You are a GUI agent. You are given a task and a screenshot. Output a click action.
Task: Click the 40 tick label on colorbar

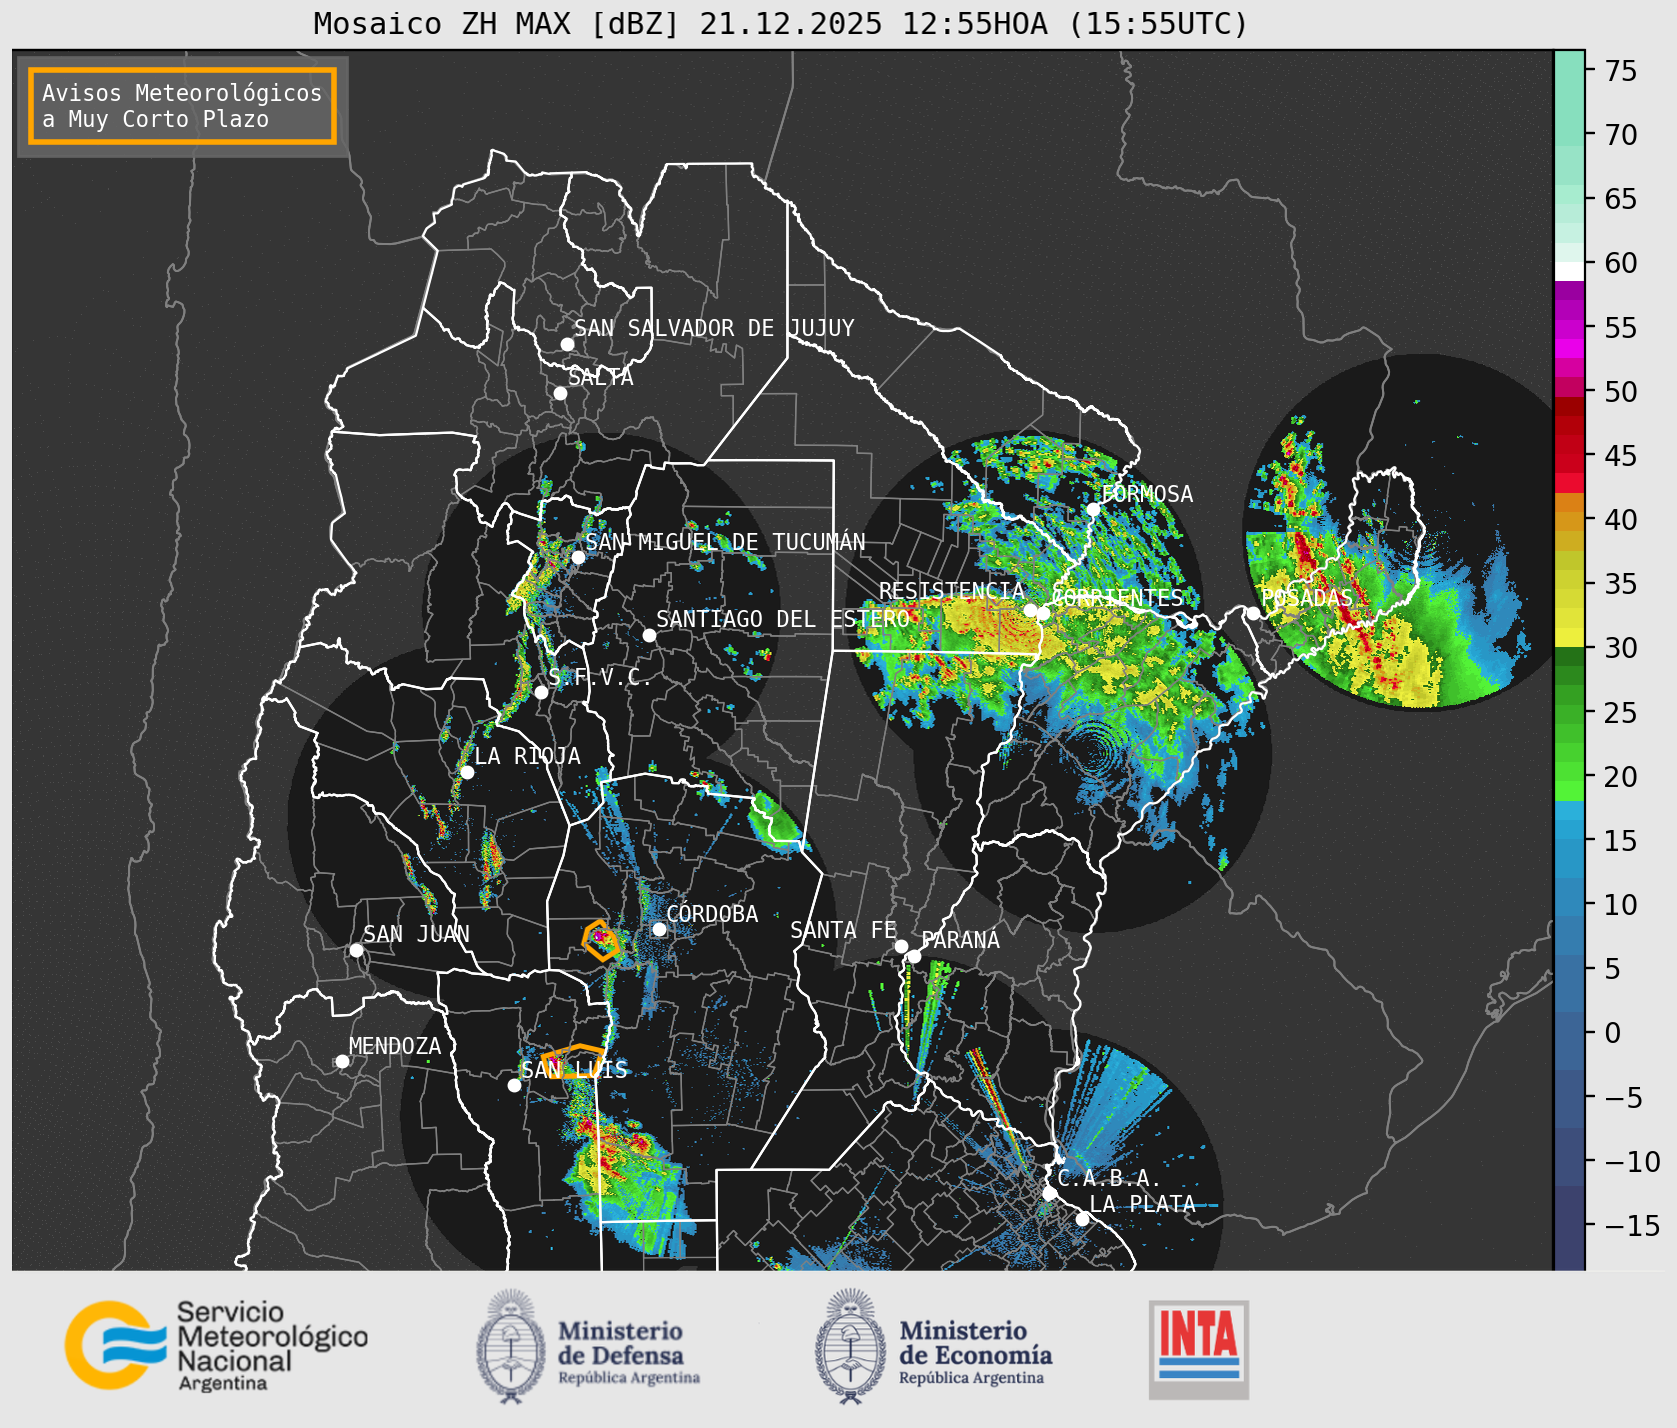coord(1621,519)
